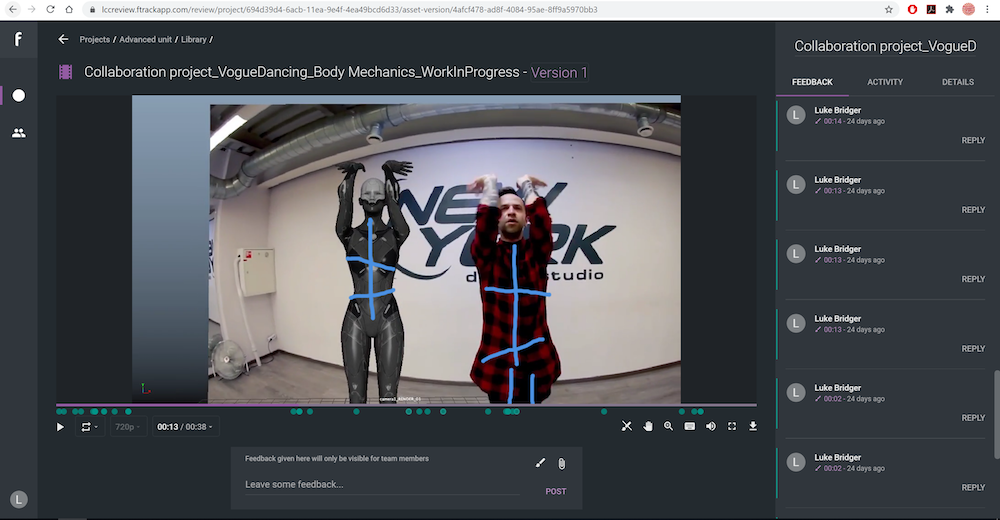Image resolution: width=1000 pixels, height=520 pixels.
Task: Download the video with the download icon
Action: 753,426
